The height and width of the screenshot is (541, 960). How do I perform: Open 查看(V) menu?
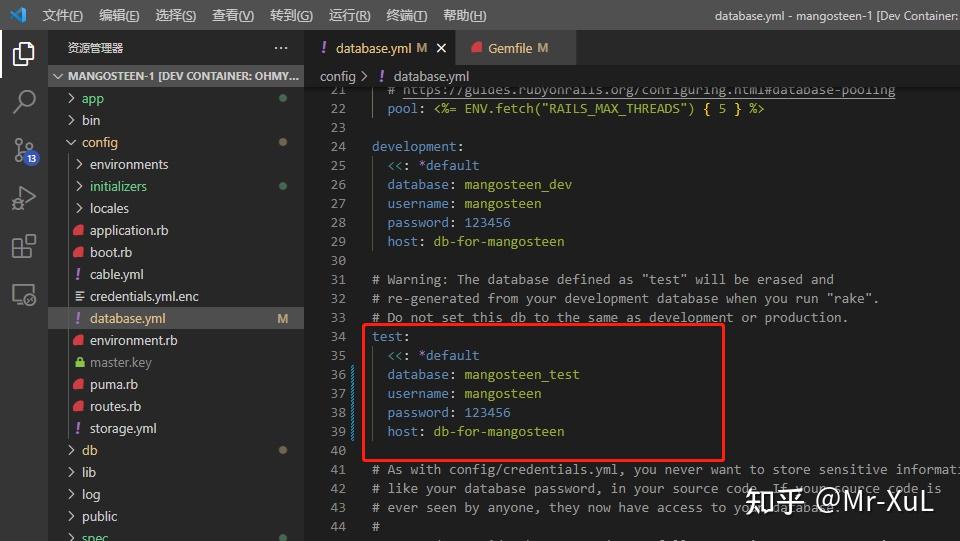pos(233,15)
